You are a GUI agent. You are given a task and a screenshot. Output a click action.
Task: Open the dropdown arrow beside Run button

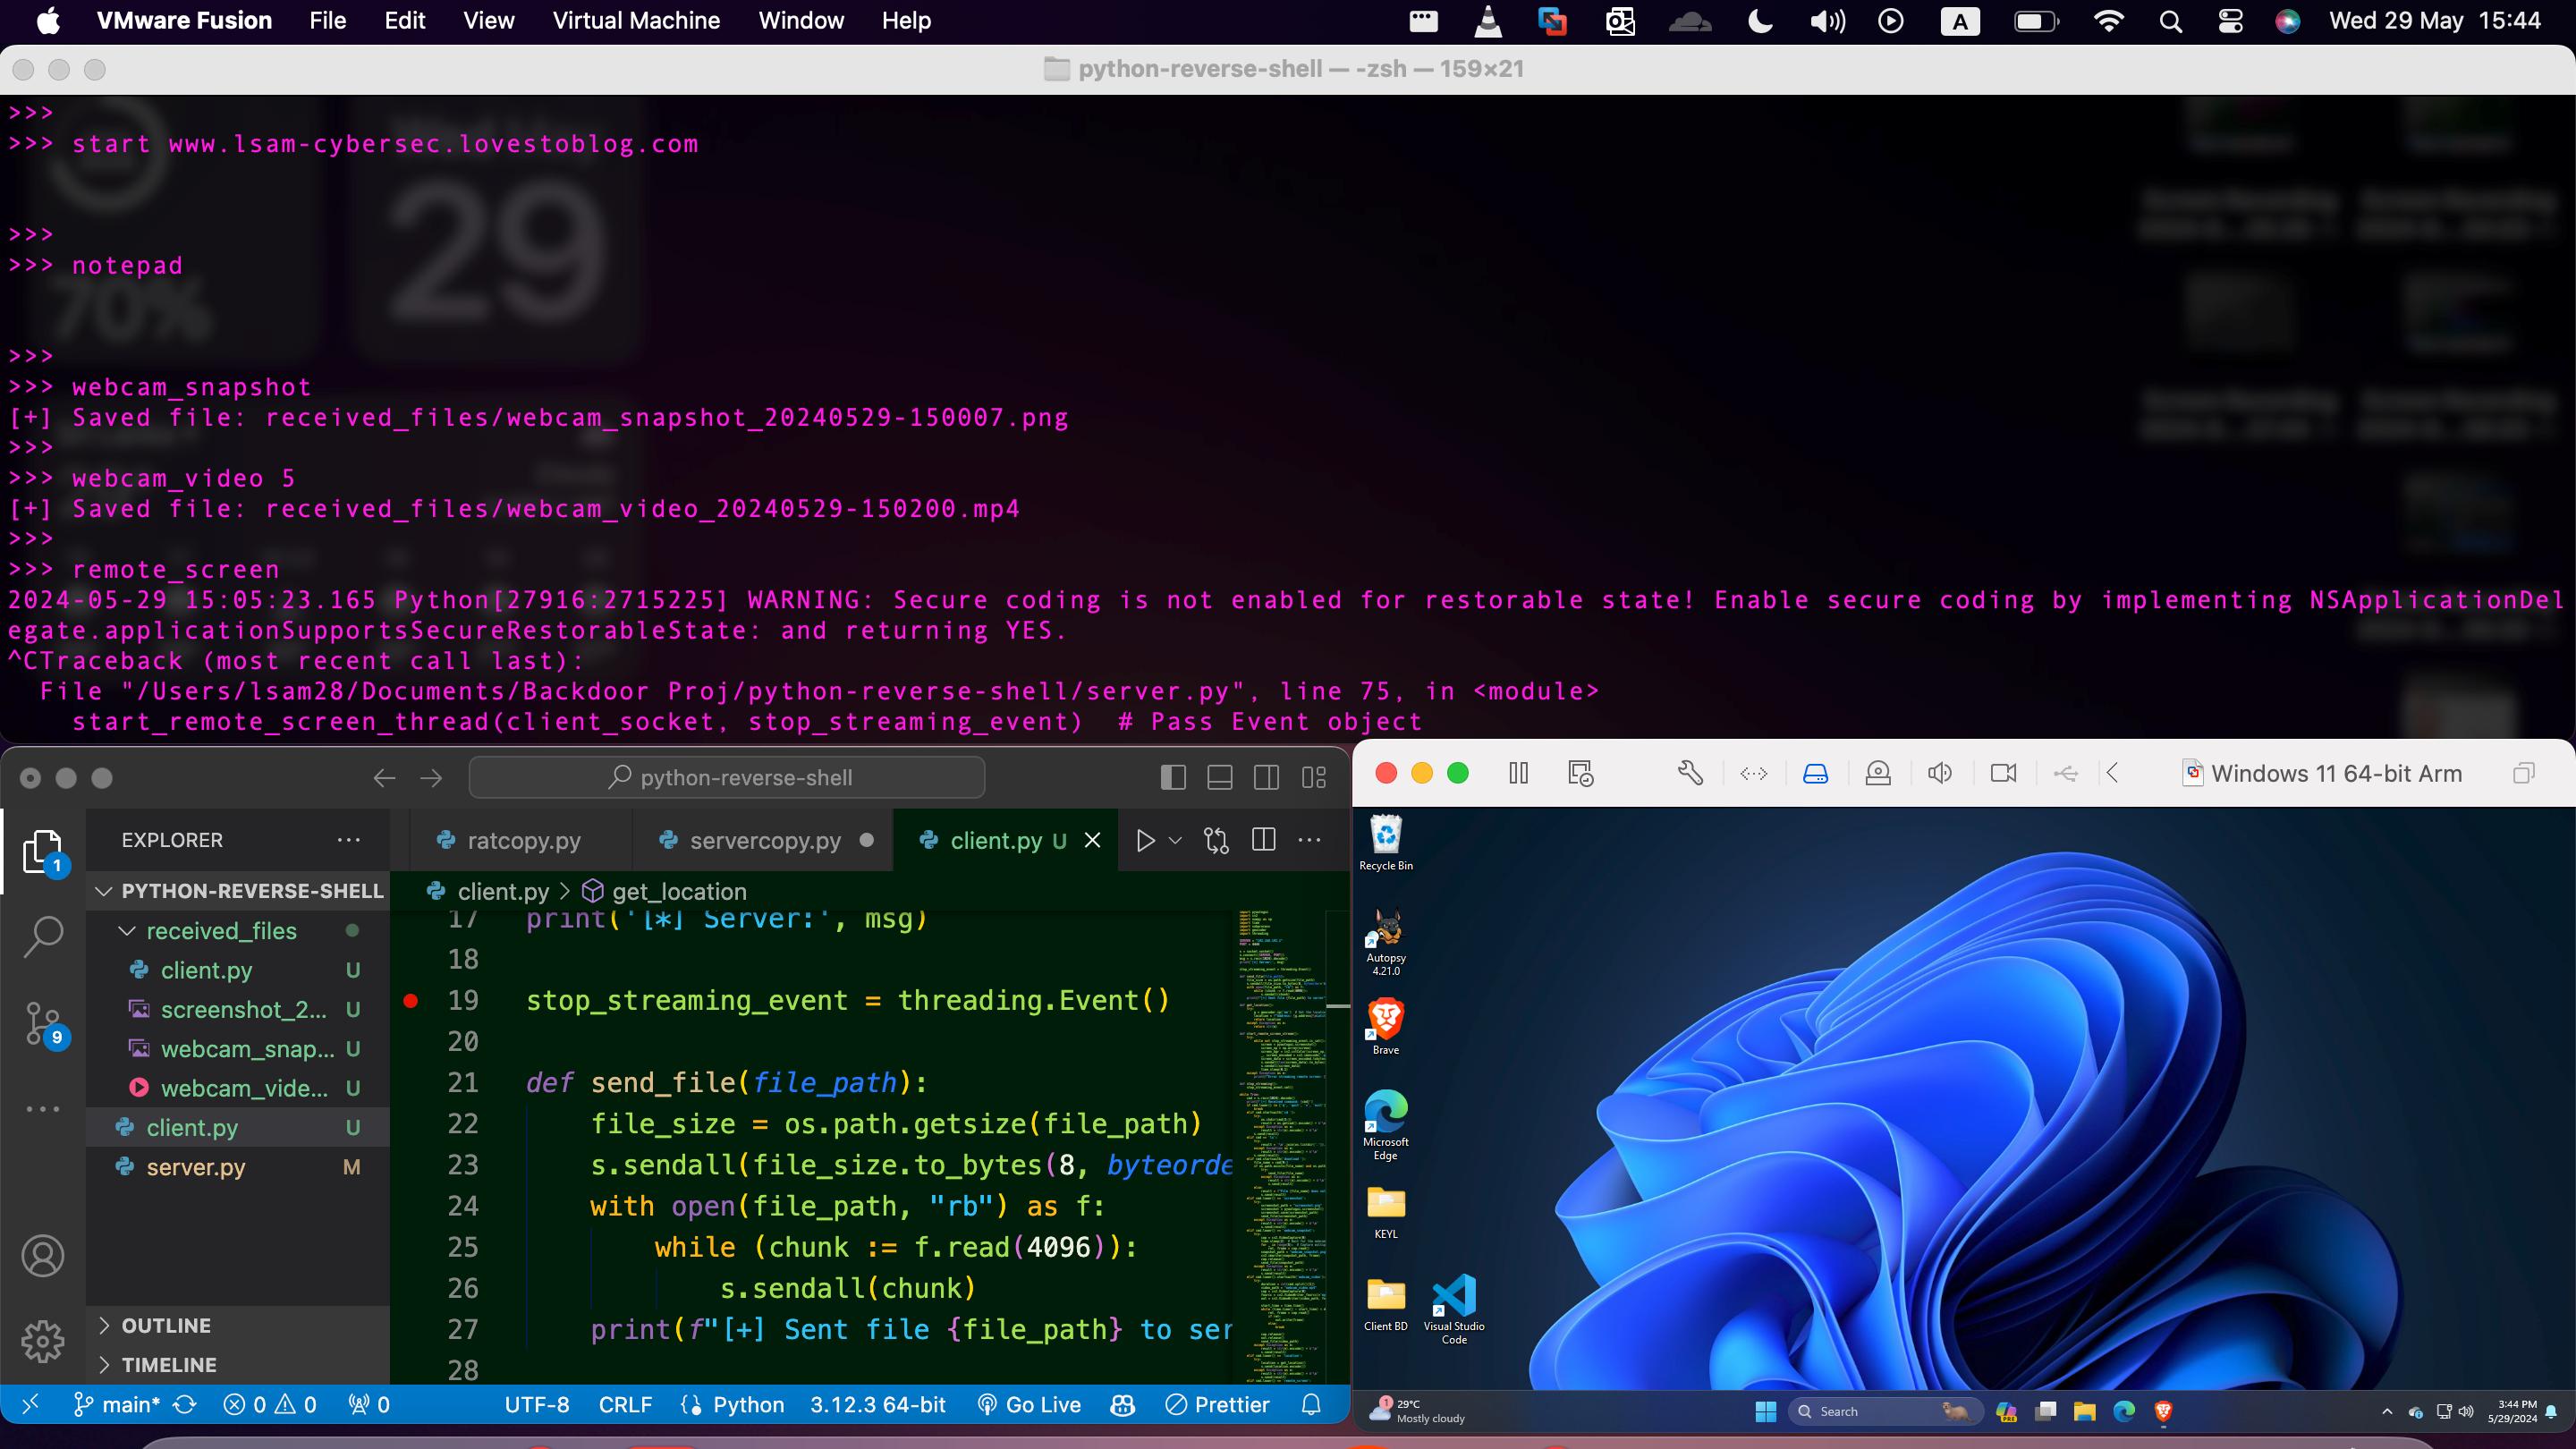[1176, 841]
